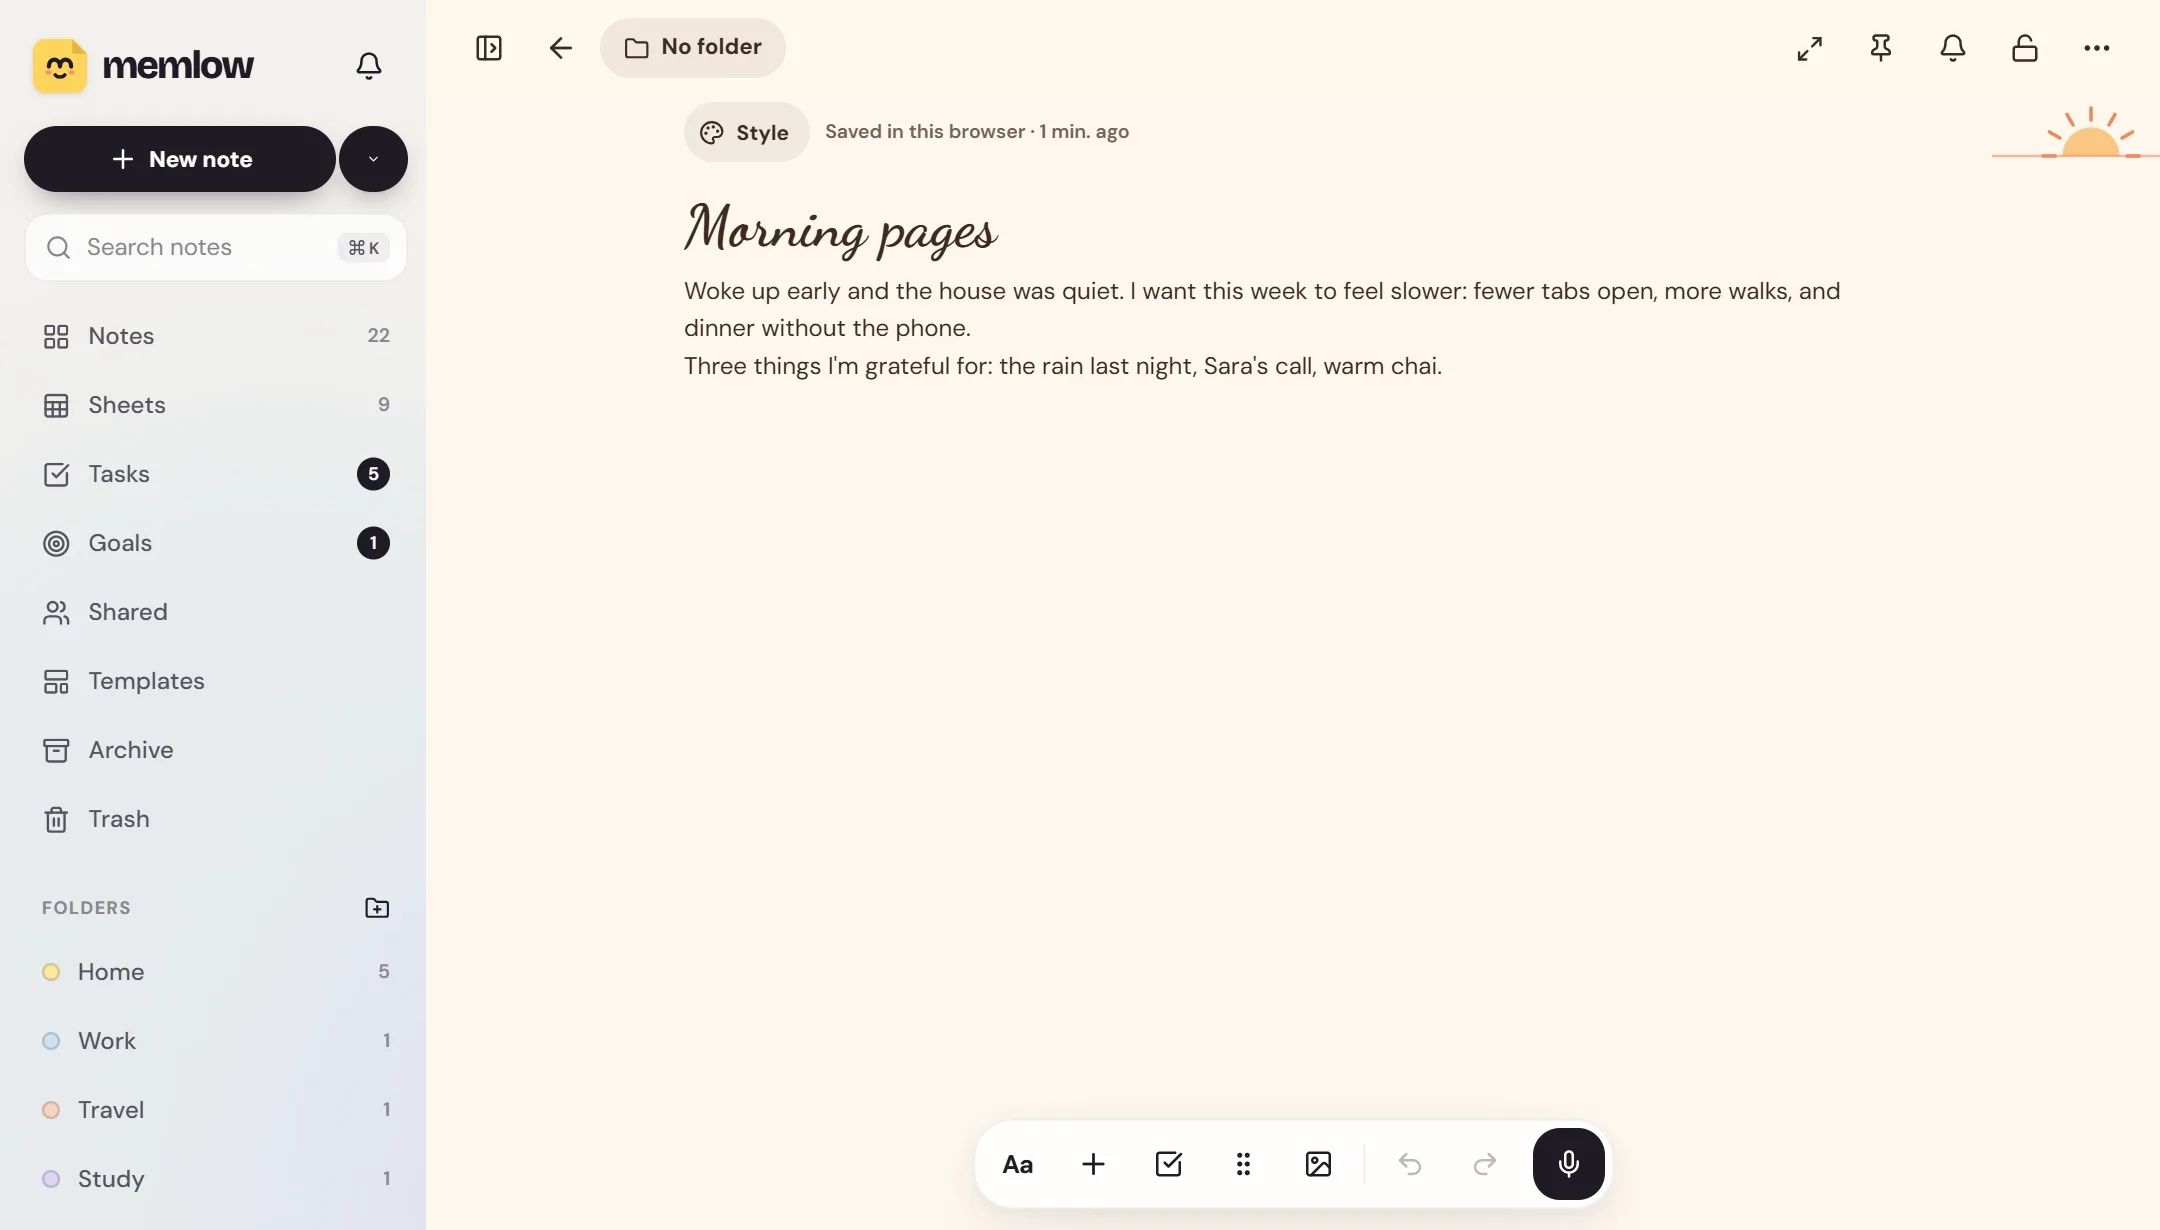
Task: Click the Saved in this browser status
Action: coord(977,132)
